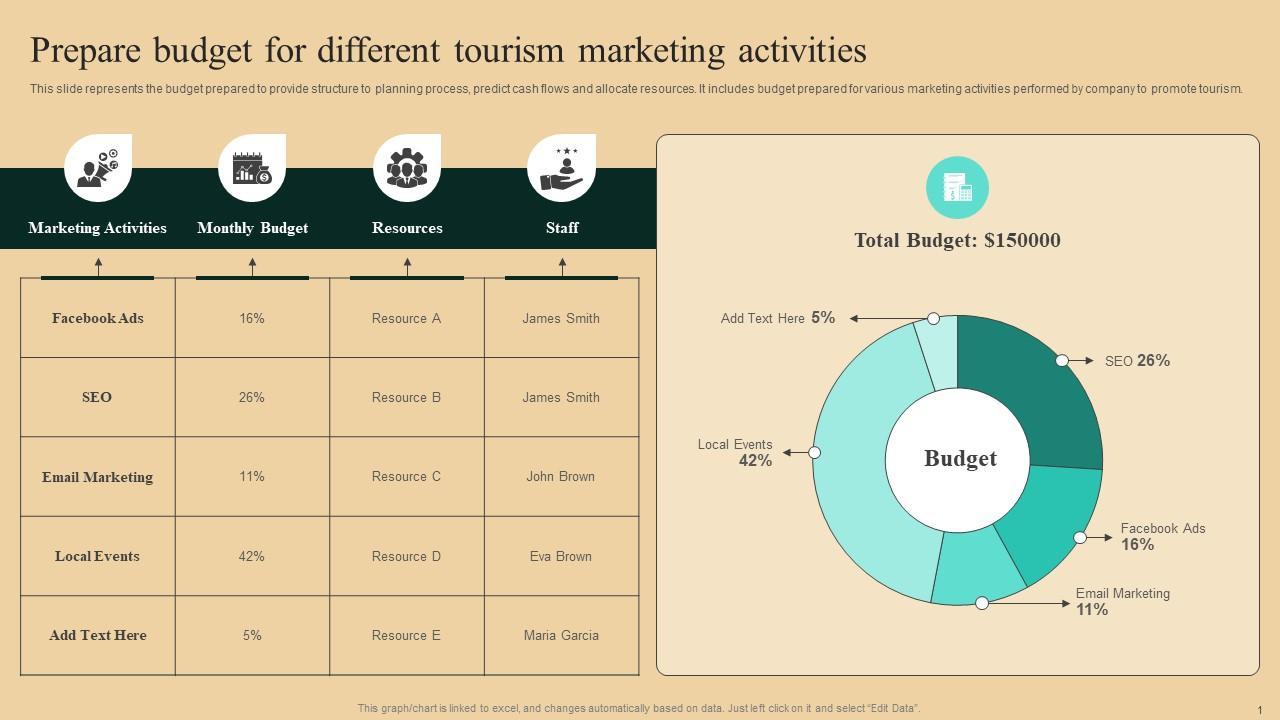Viewport: 1280px width, 720px height.
Task: Click the Email Marketing callout marker dot
Action: [982, 603]
